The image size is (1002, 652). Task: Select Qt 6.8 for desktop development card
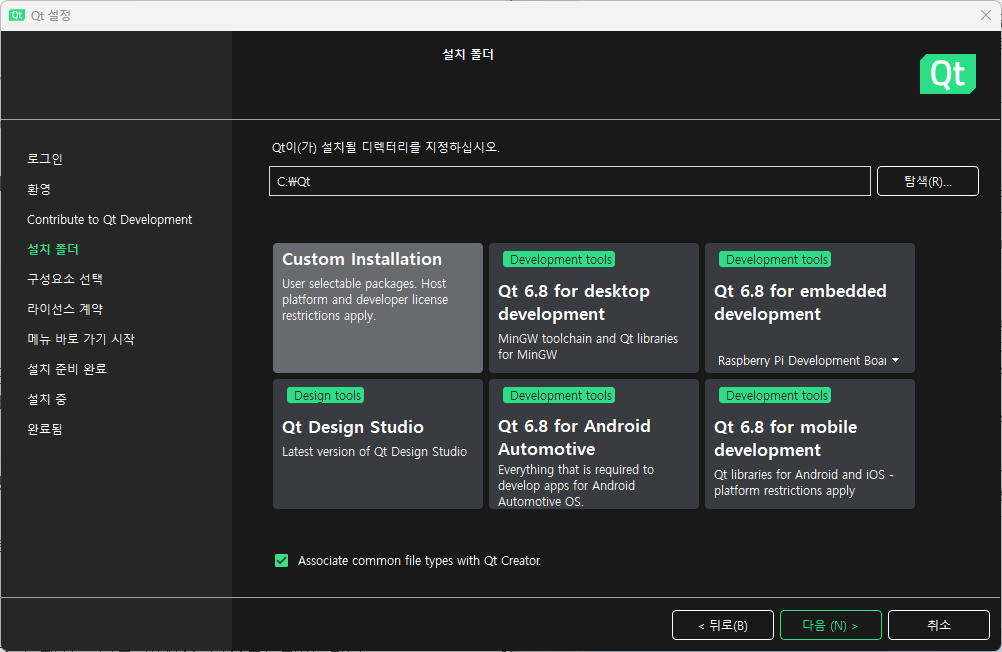pyautogui.click(x=594, y=307)
